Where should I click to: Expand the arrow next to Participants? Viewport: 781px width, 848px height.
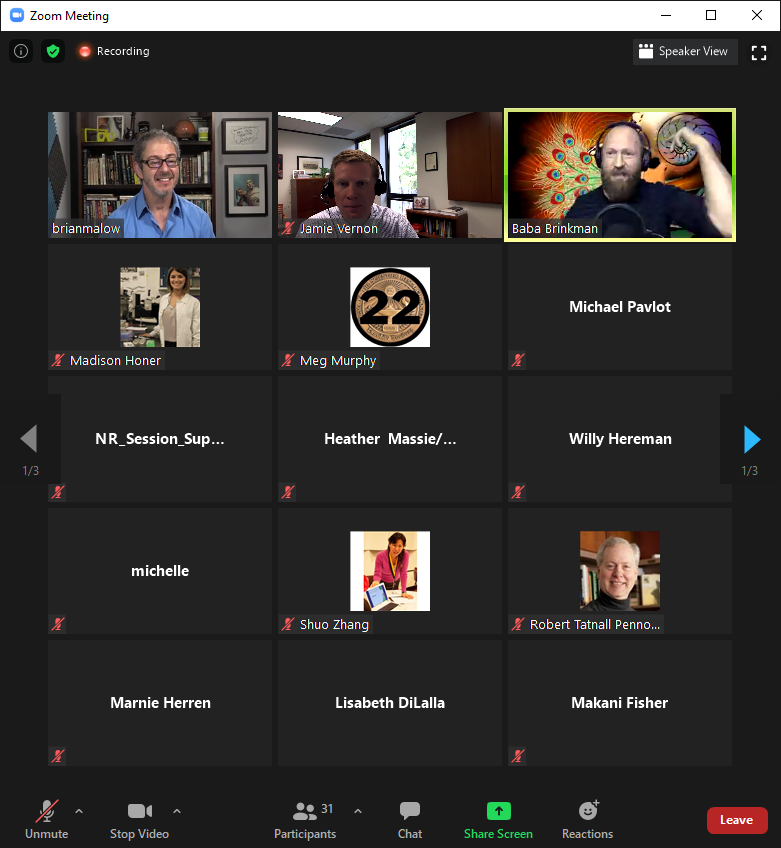[x=358, y=811]
